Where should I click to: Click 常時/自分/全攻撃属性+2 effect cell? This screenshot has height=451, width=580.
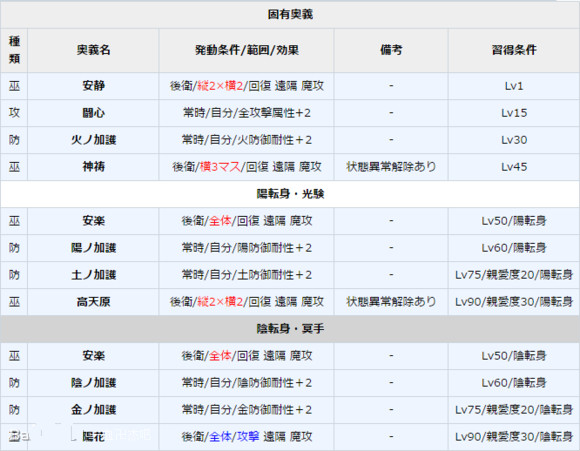[x=247, y=113]
